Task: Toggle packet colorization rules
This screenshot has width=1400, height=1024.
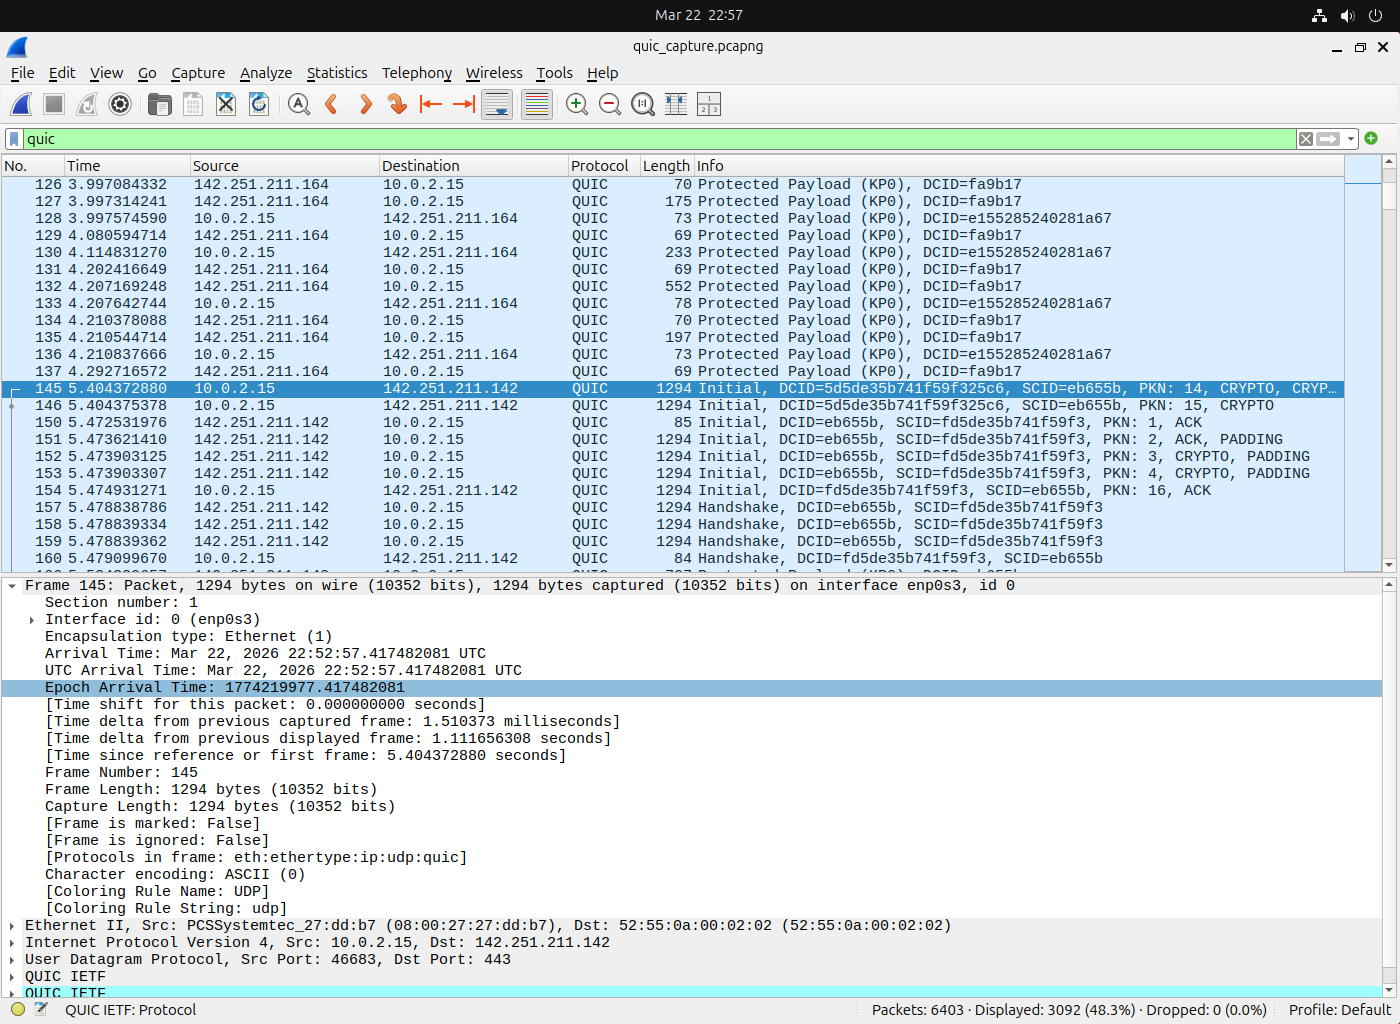Action: [x=537, y=104]
